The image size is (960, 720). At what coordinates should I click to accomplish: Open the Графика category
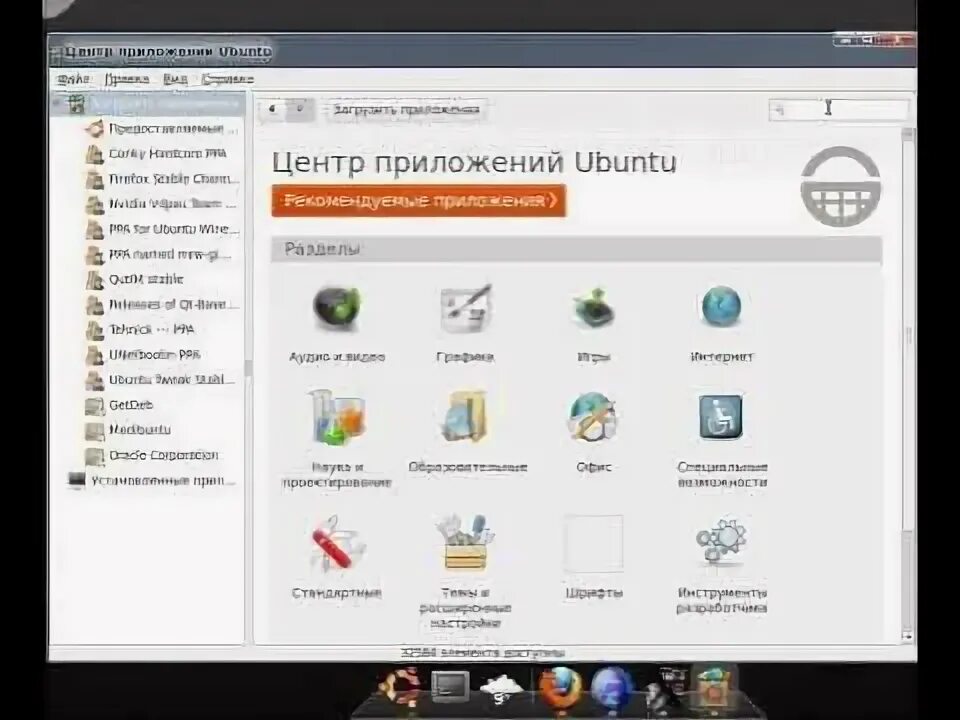[465, 323]
